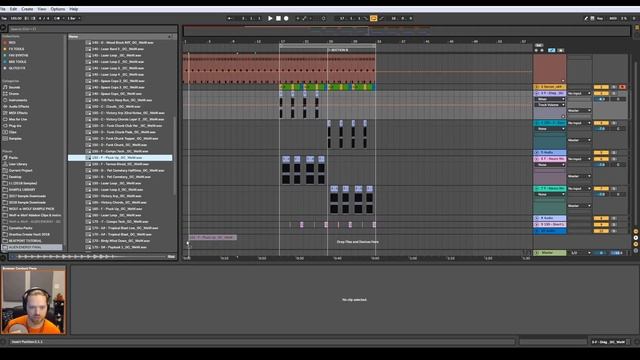Open SAMPLE LIBRARY folder in Places

pos(22,190)
